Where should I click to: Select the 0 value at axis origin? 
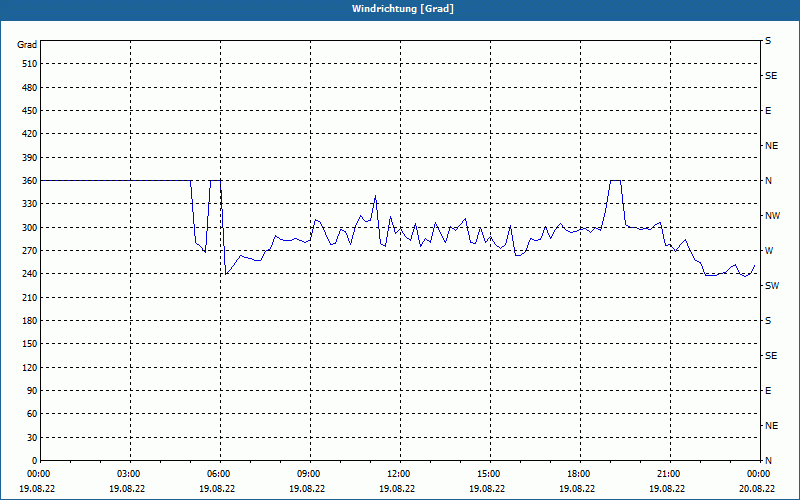[x=35, y=461]
